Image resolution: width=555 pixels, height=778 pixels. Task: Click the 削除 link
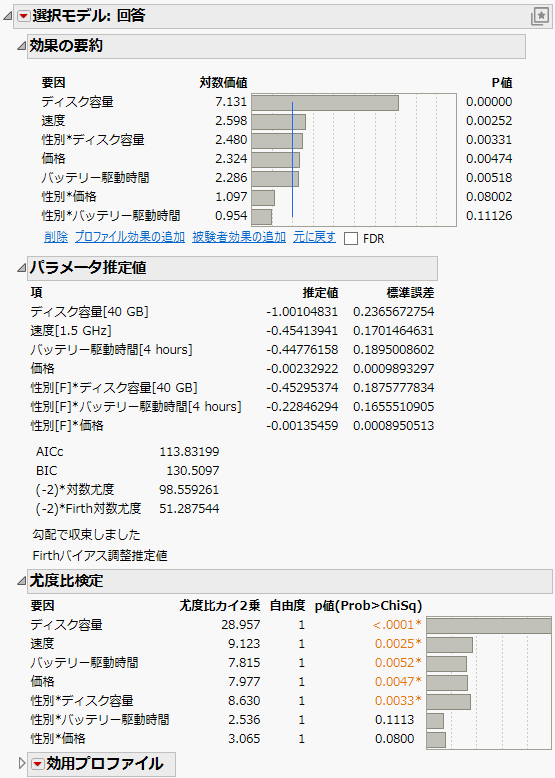click(x=56, y=237)
